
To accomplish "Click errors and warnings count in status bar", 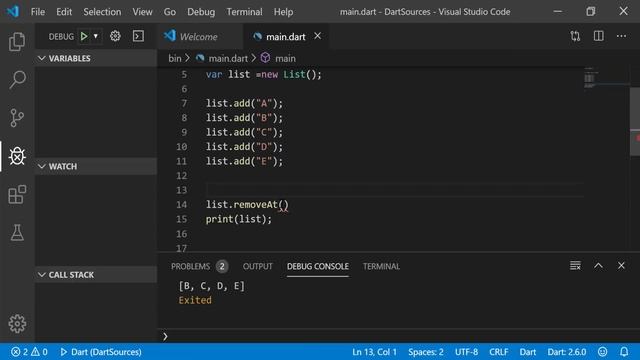I will click(x=29, y=352).
